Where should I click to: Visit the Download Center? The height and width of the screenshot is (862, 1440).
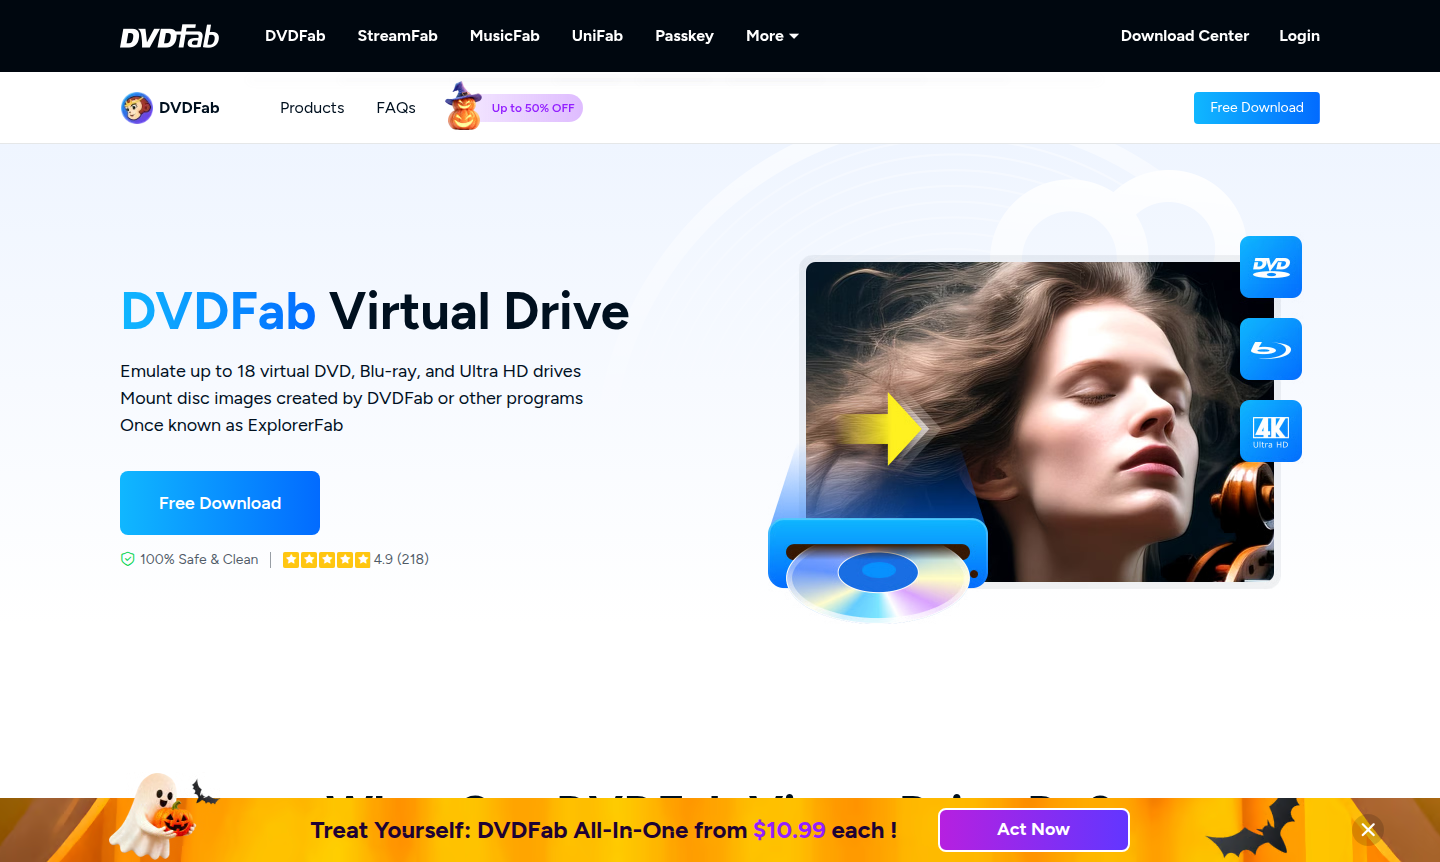[x=1184, y=36]
